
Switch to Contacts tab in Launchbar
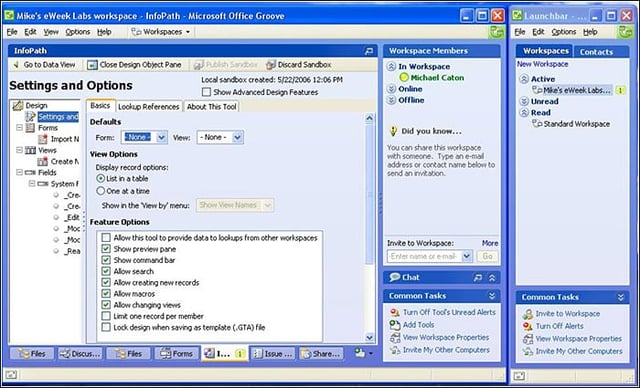click(x=596, y=52)
